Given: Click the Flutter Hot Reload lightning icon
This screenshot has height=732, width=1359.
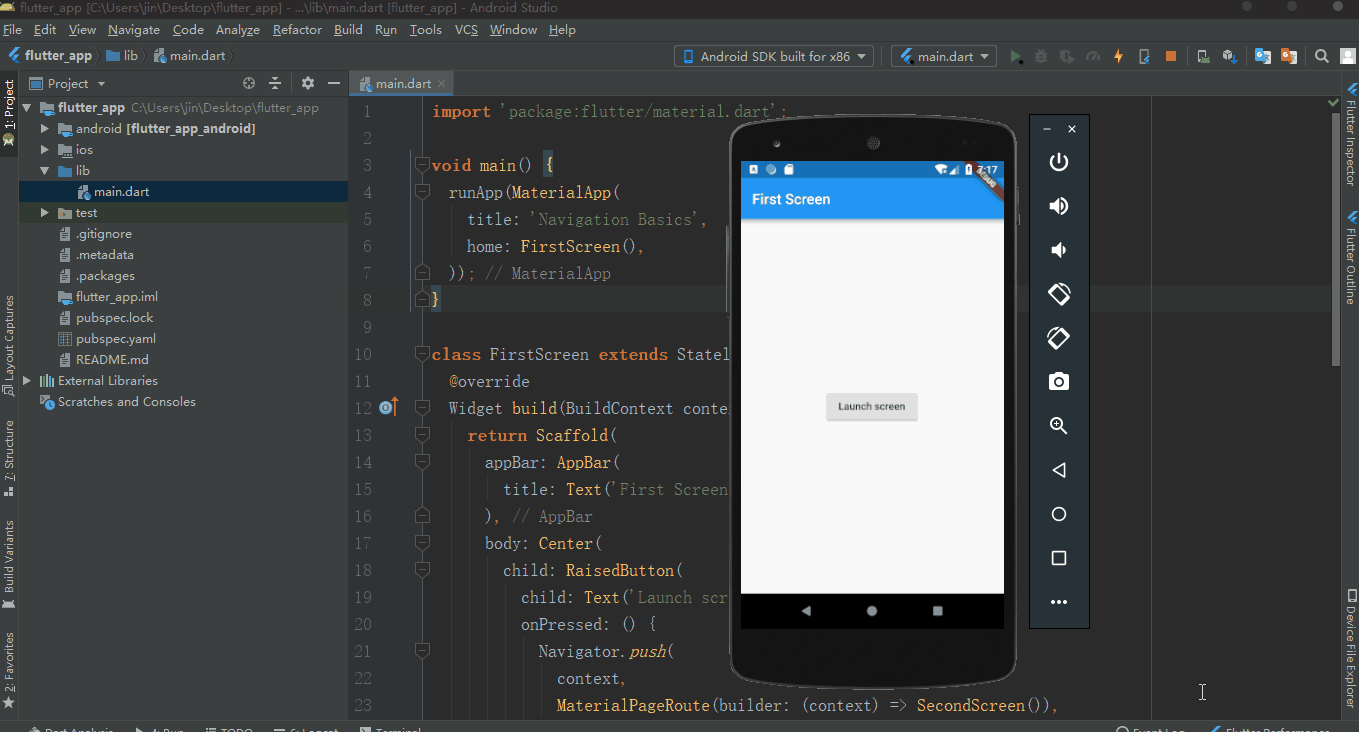Looking at the screenshot, I should pyautogui.click(x=1118, y=57).
